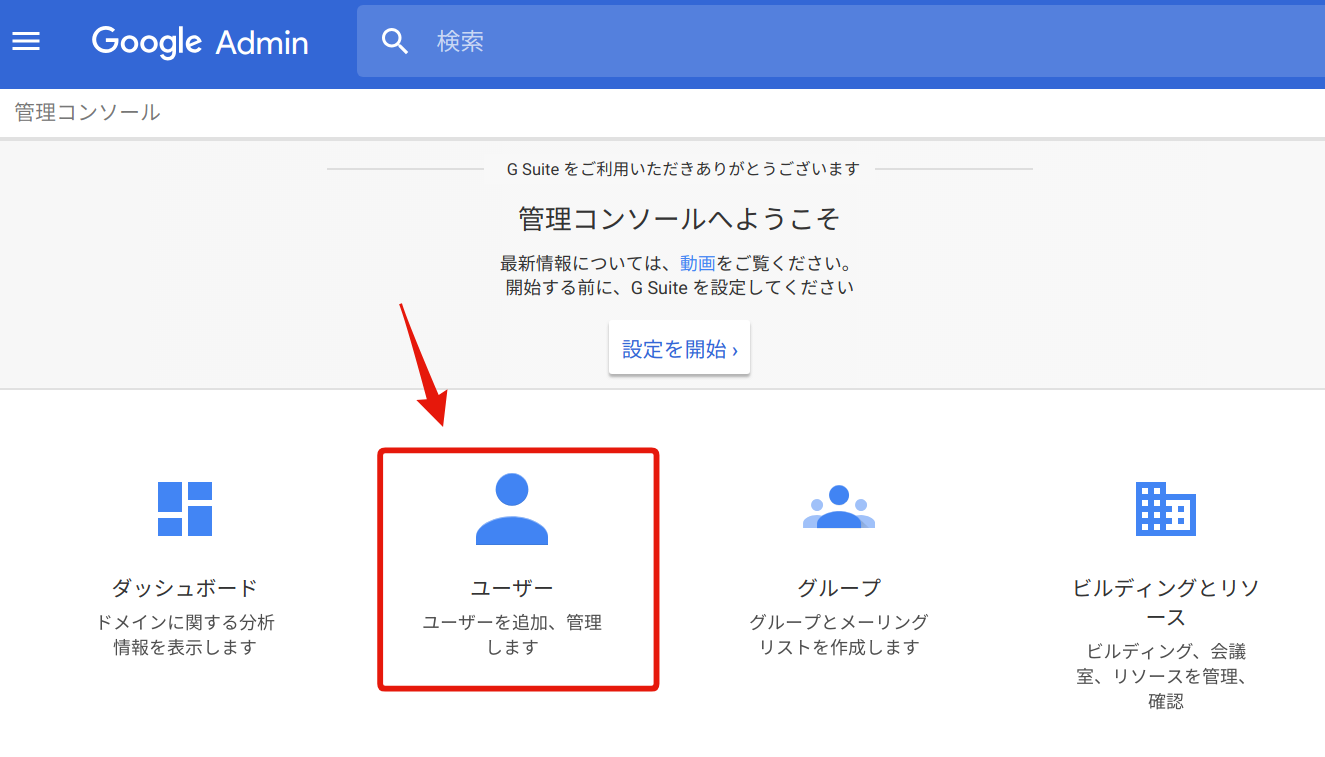Click the ビルディングとリソース title
This screenshot has width=1325, height=757.
tap(1166, 602)
